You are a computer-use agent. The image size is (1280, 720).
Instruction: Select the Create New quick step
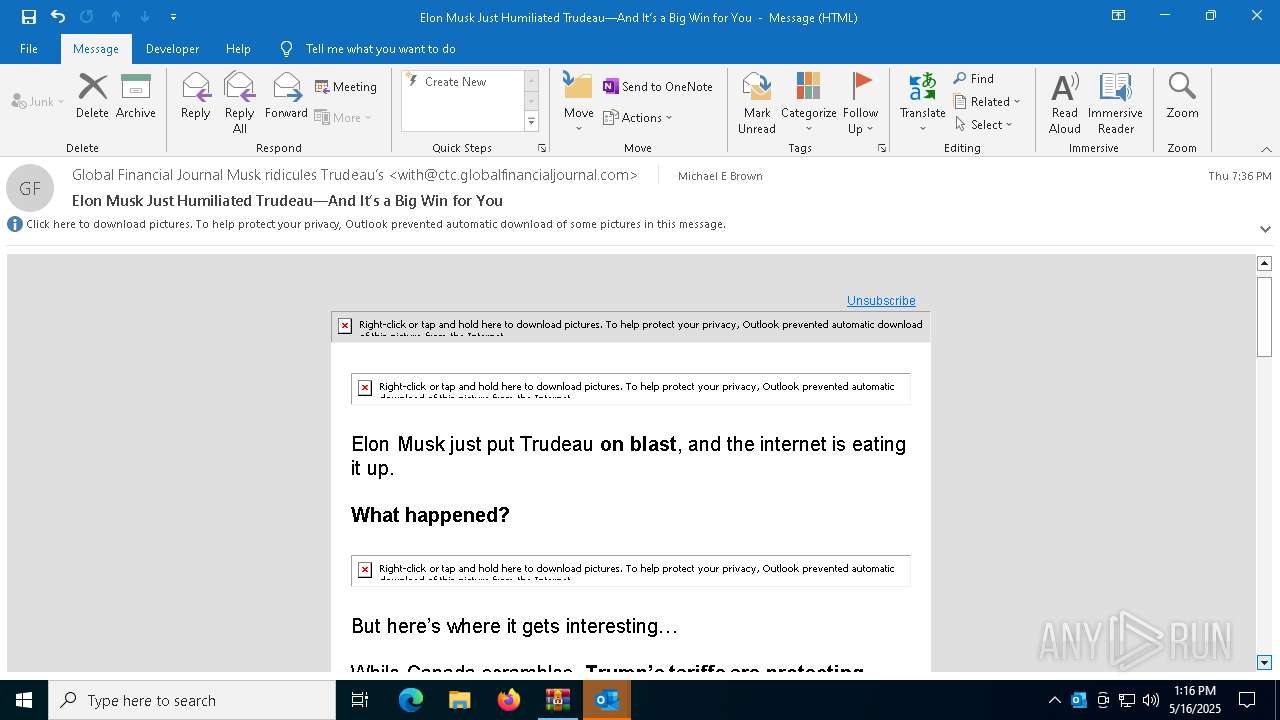point(456,82)
